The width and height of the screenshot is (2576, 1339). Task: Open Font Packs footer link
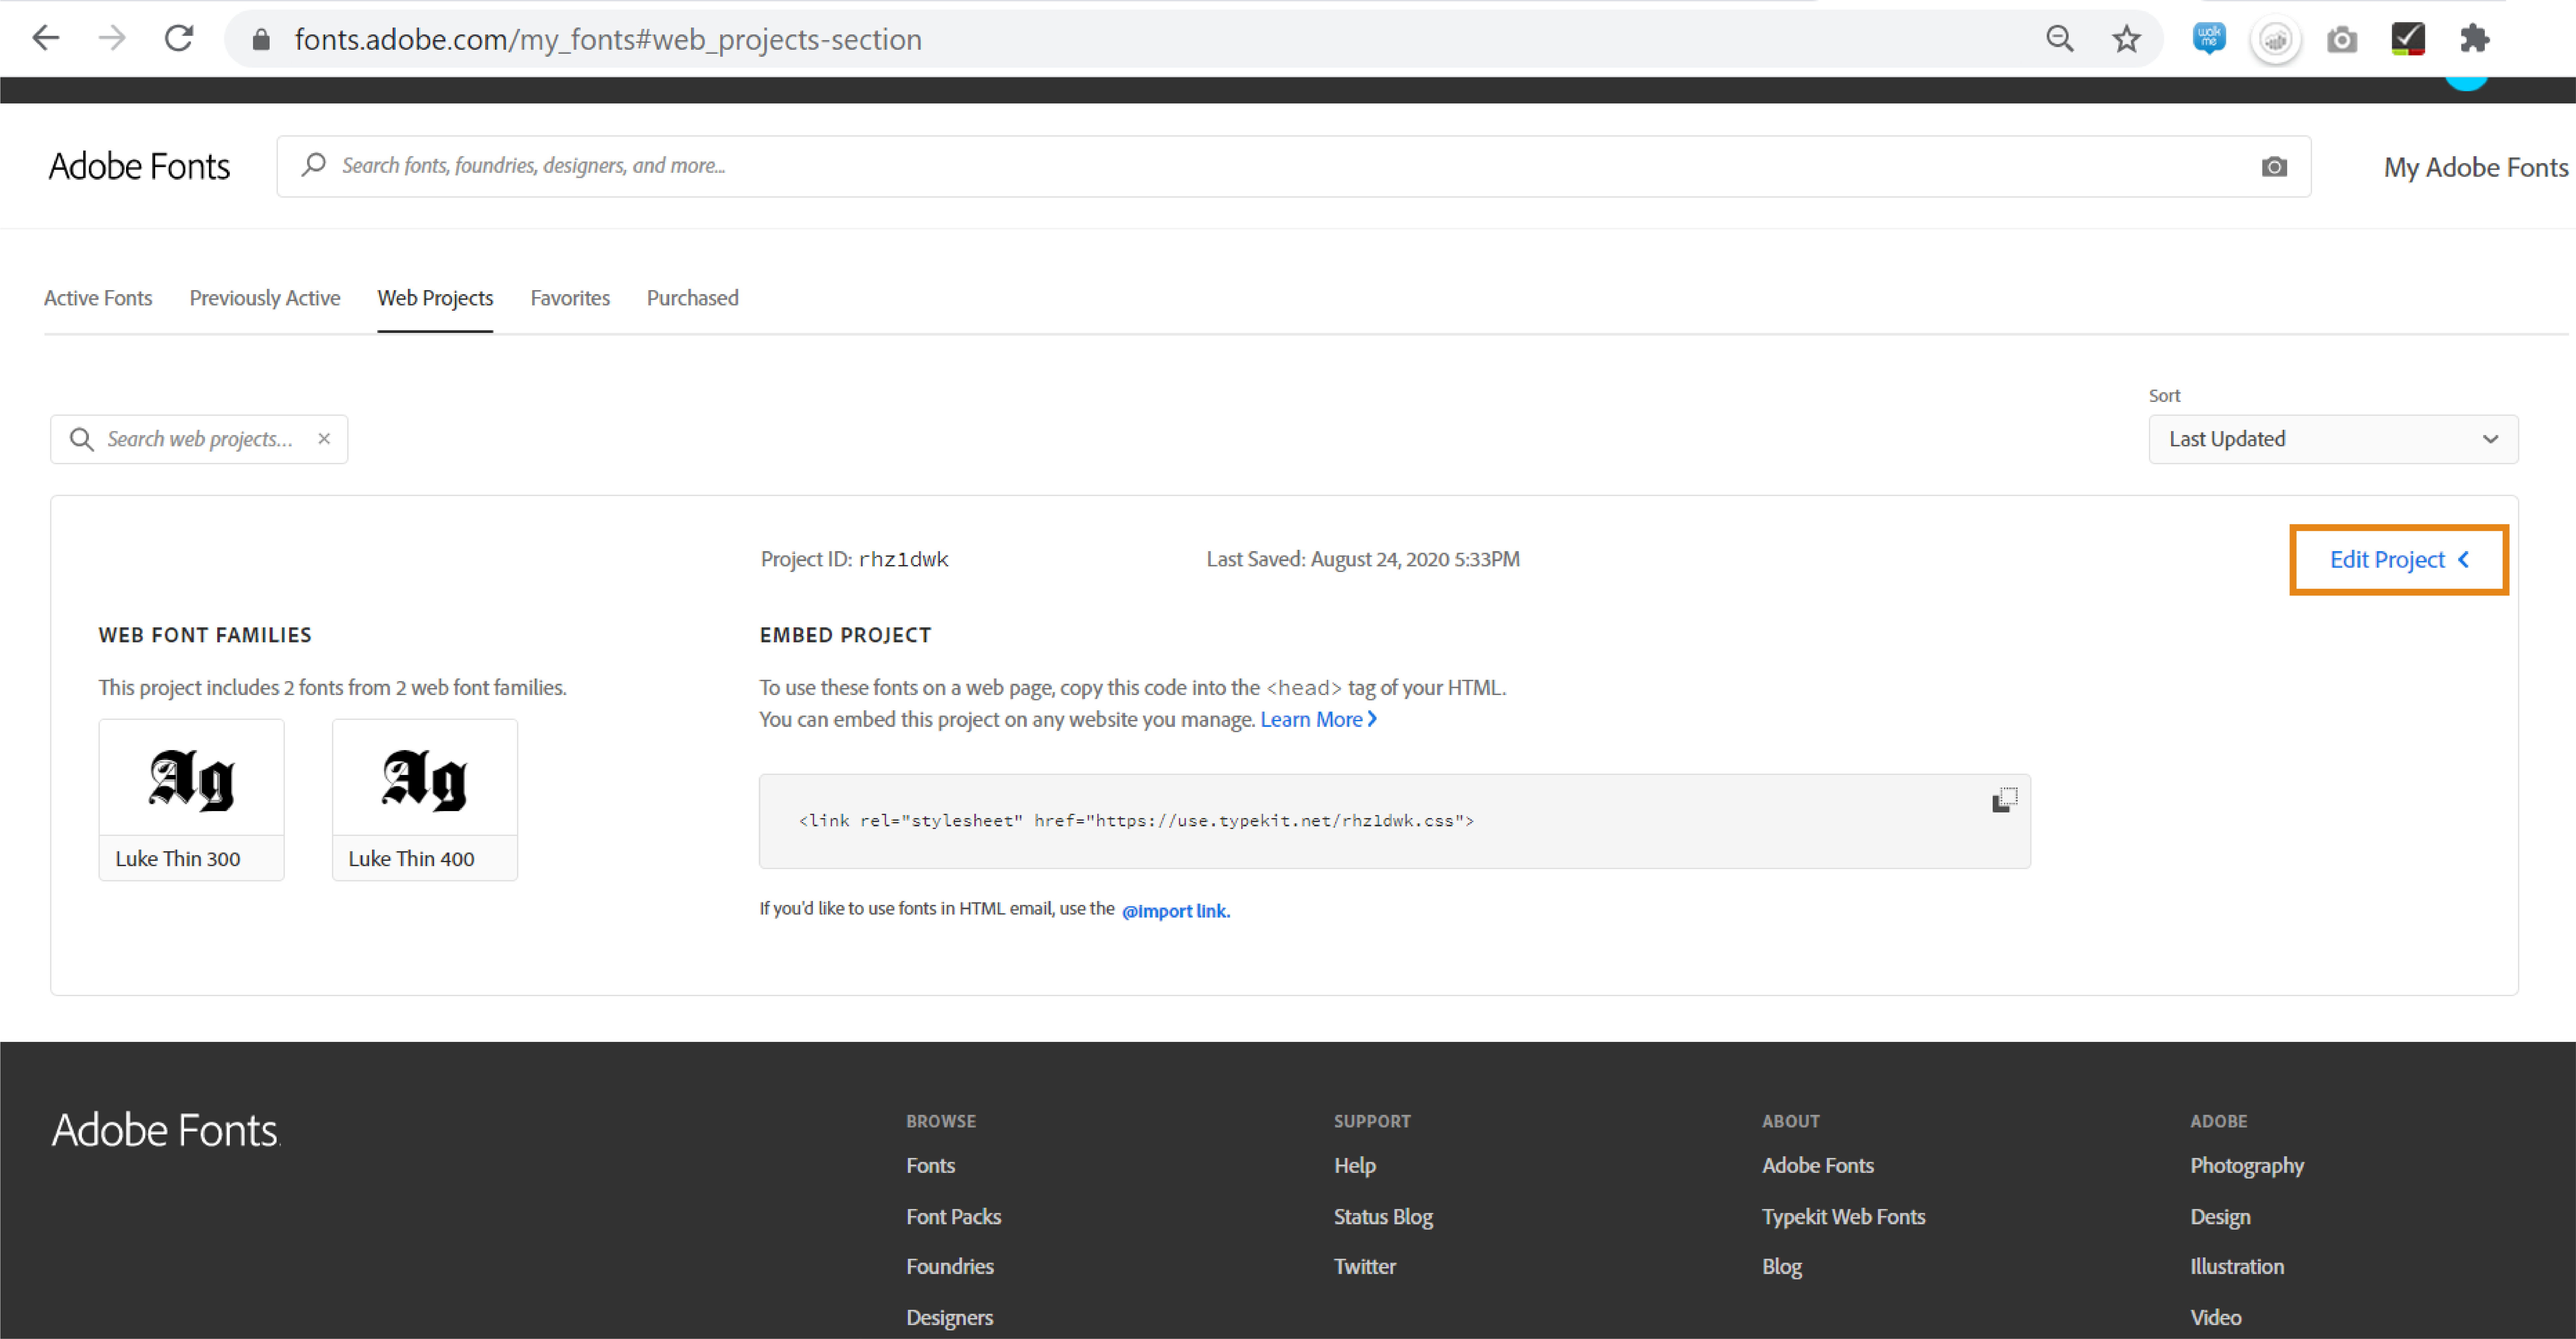tap(953, 1216)
